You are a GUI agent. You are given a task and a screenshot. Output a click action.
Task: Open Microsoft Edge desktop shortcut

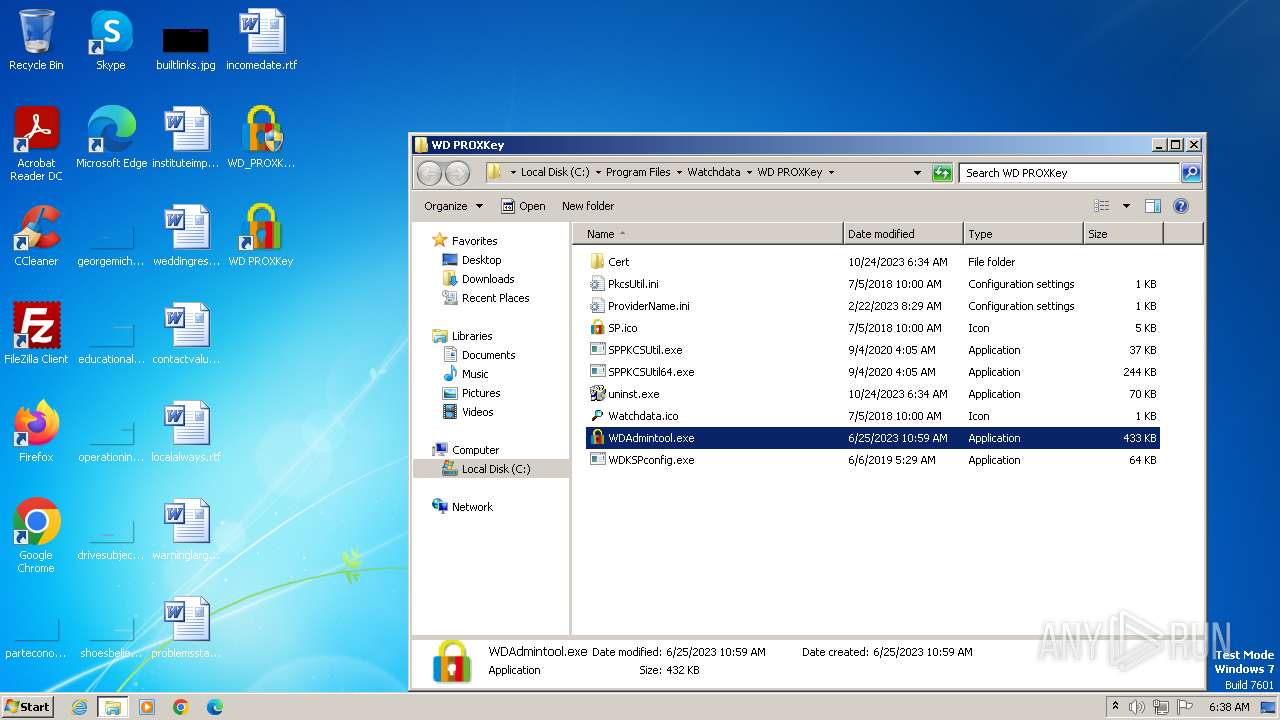111,138
